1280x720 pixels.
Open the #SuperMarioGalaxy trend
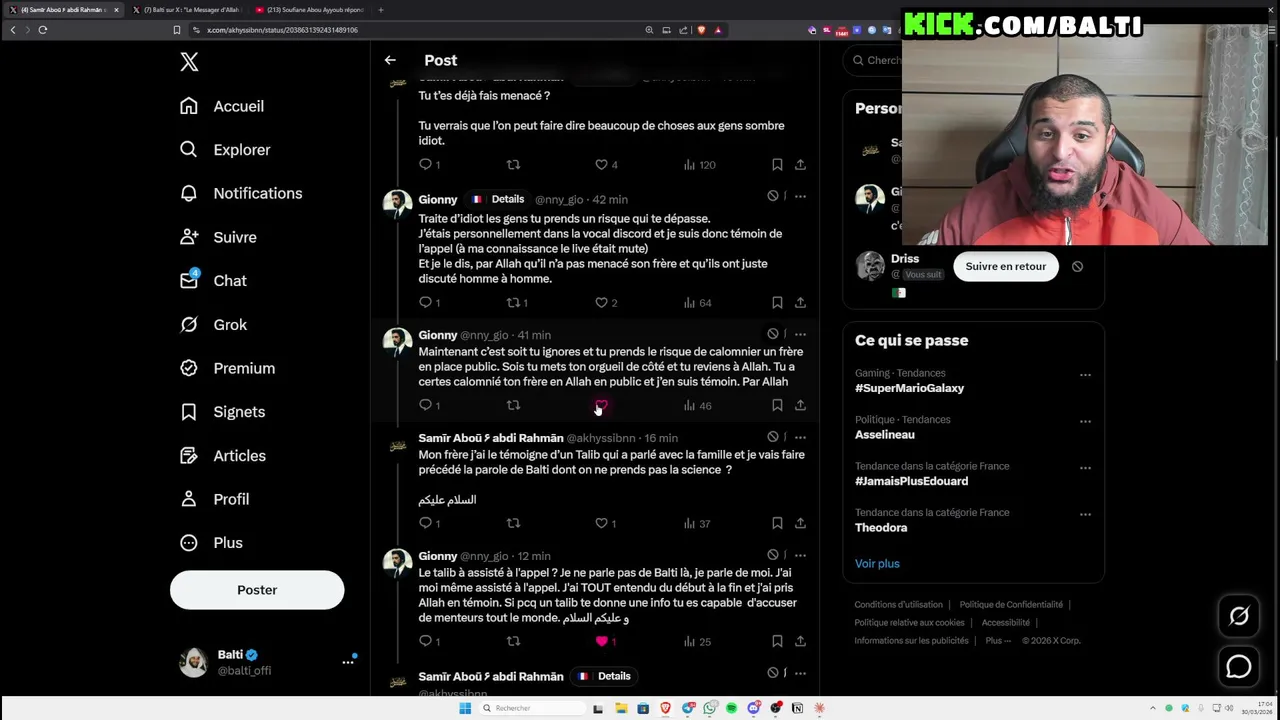pyautogui.click(x=909, y=388)
